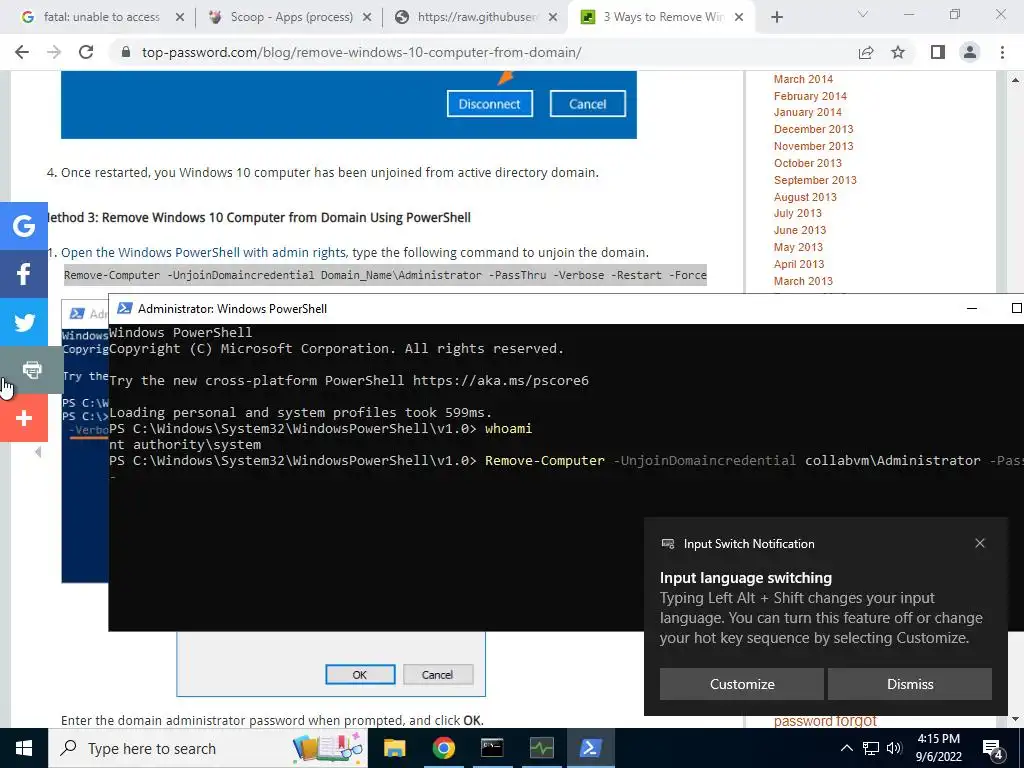Close the 'fatal: unable to access' tab
This screenshot has width=1024, height=768.
(x=180, y=18)
